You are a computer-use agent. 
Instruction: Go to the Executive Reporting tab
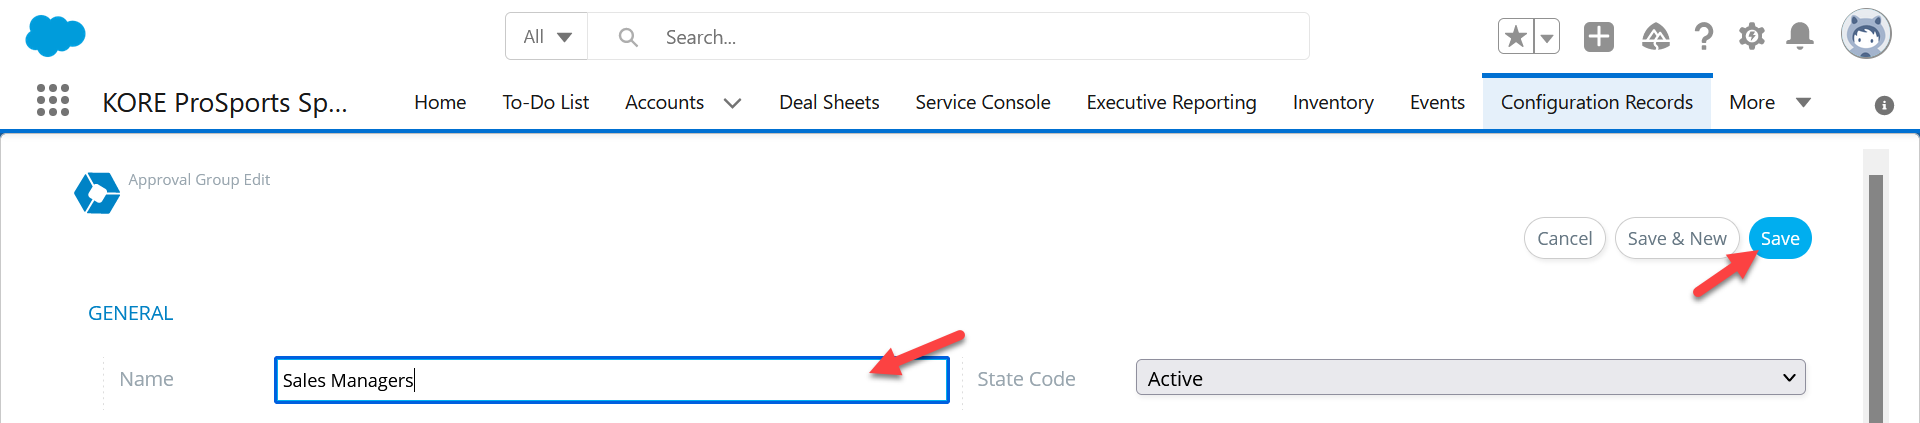(x=1171, y=102)
